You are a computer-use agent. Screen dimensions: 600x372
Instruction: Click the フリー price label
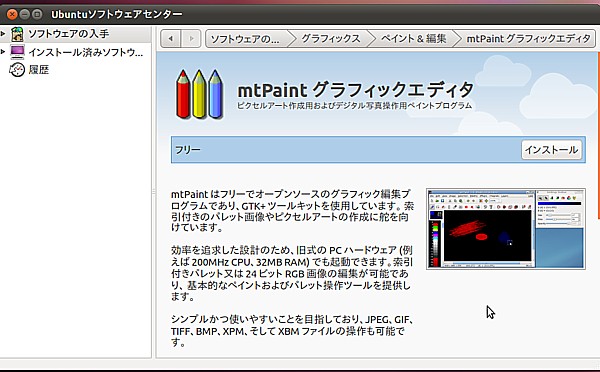tap(188, 150)
